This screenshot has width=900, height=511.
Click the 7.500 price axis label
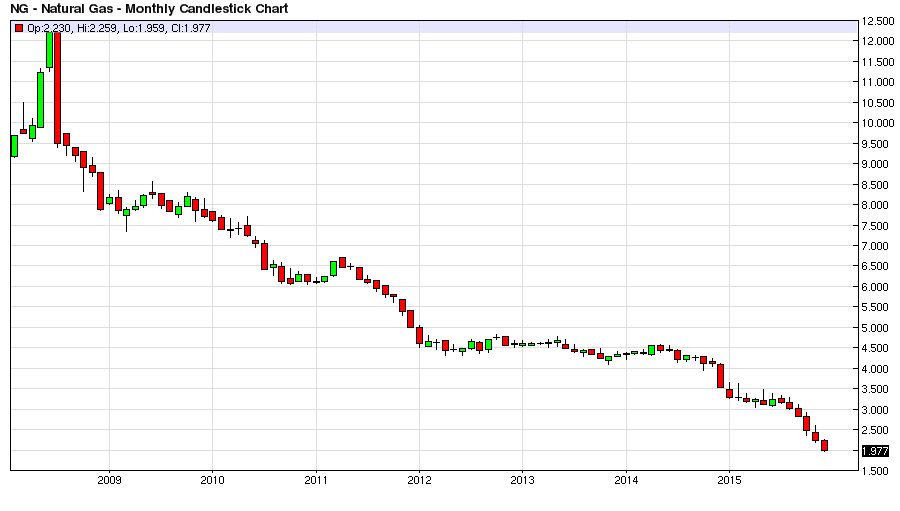click(878, 226)
